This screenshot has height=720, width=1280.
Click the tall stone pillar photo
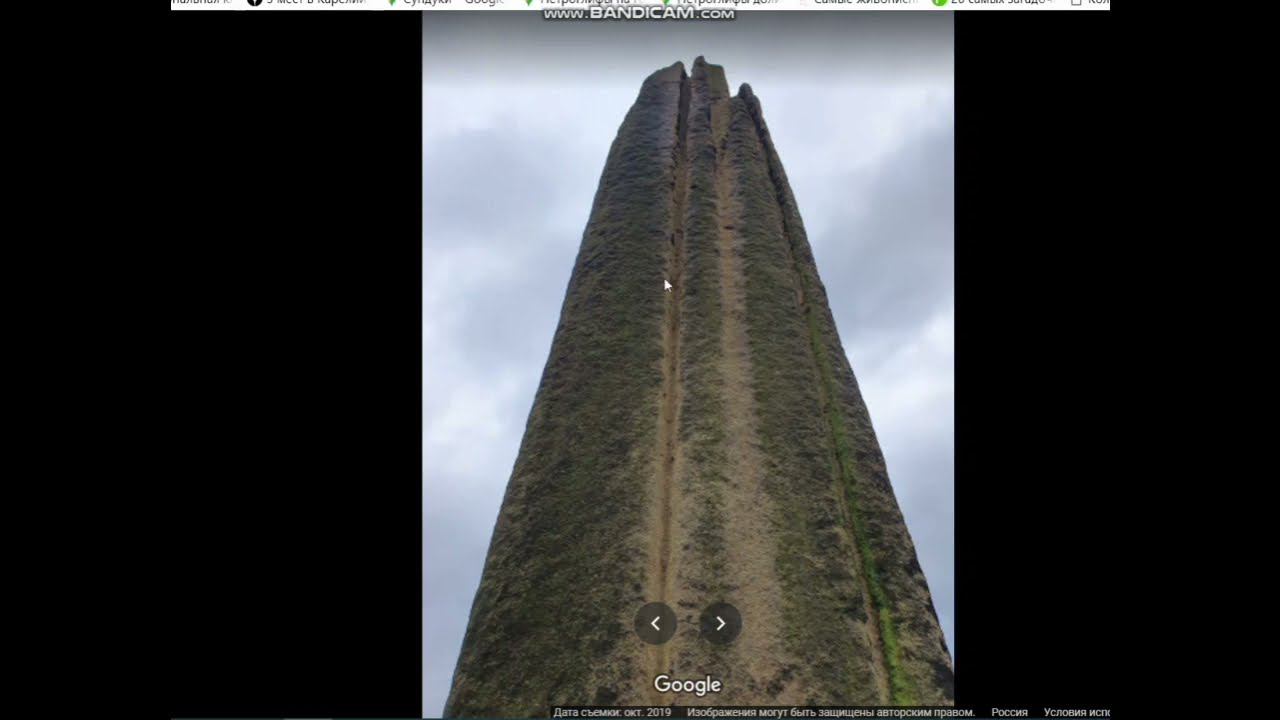[687, 364]
